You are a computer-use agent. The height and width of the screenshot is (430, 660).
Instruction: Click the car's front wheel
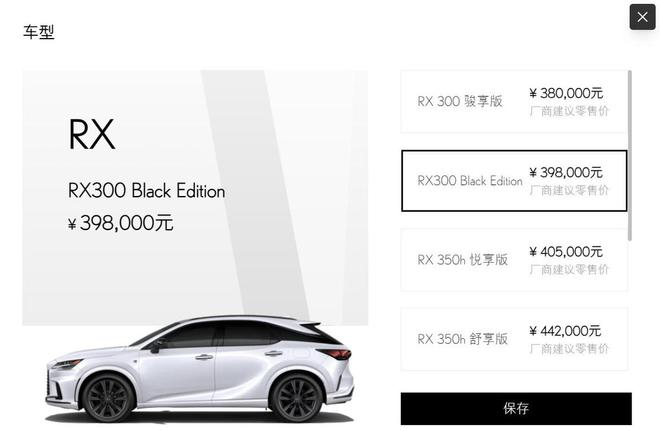click(x=108, y=398)
